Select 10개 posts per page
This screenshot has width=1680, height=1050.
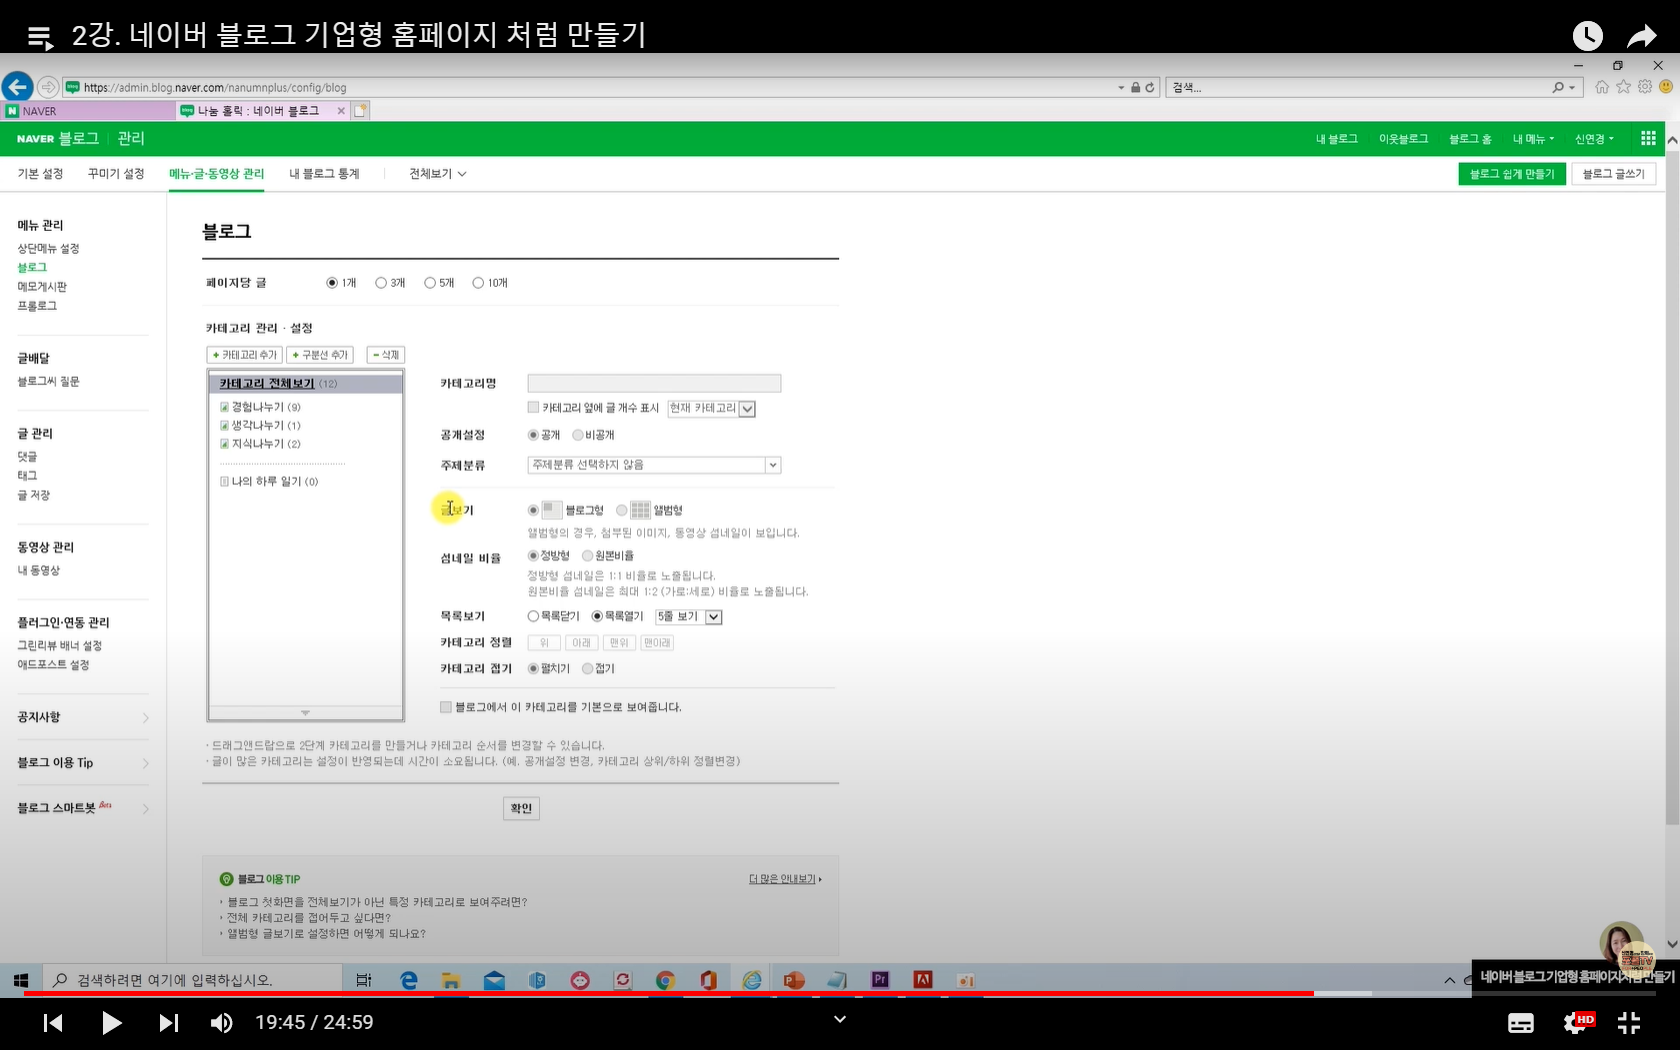[478, 283]
